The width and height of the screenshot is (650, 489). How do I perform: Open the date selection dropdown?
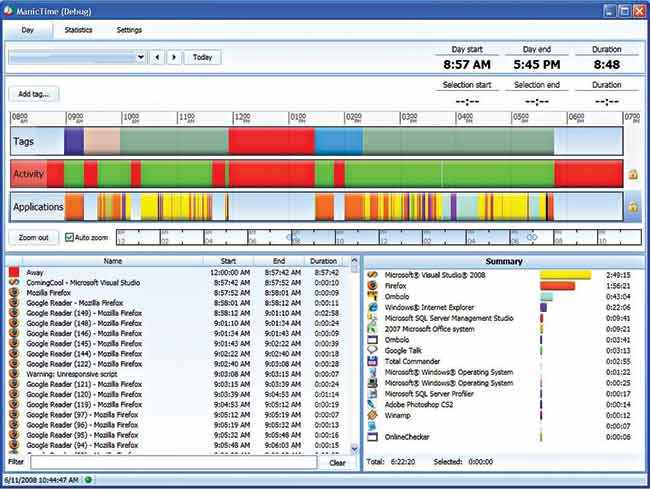(141, 57)
